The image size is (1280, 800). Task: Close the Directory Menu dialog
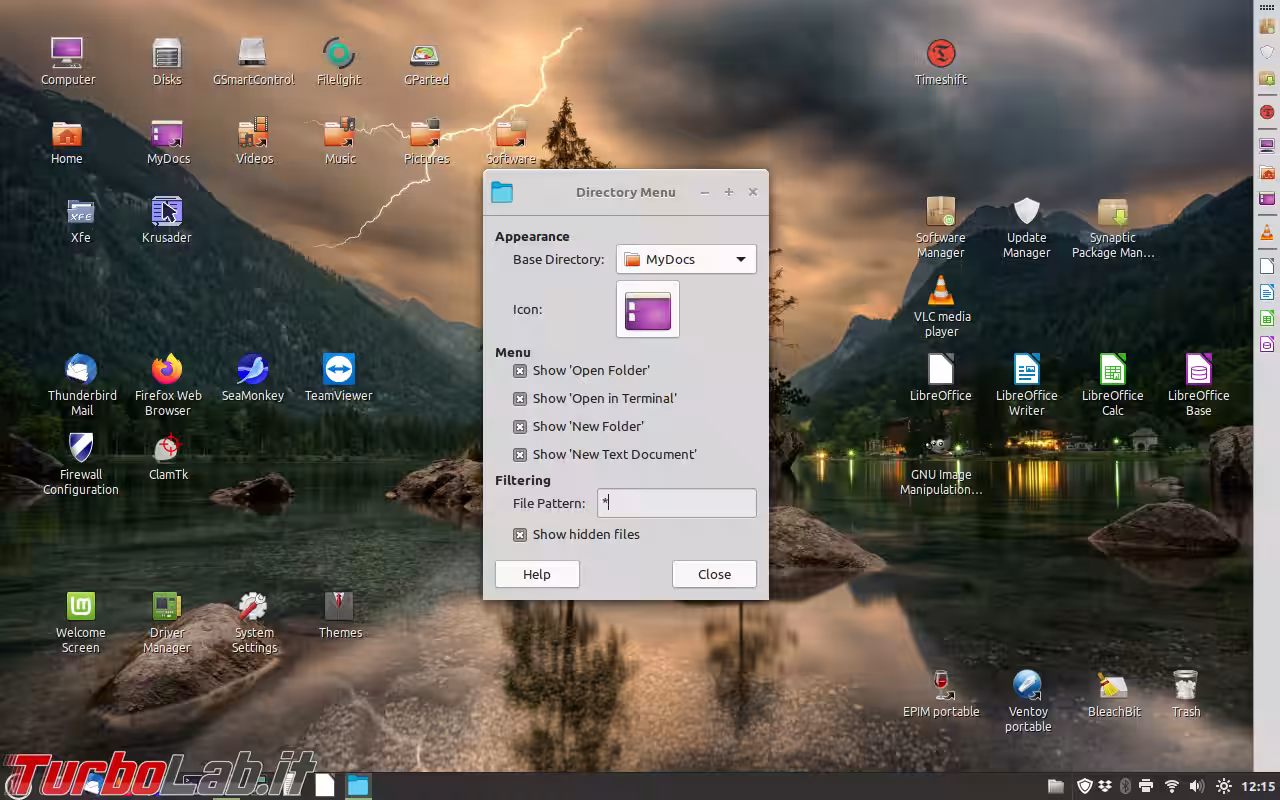(714, 574)
